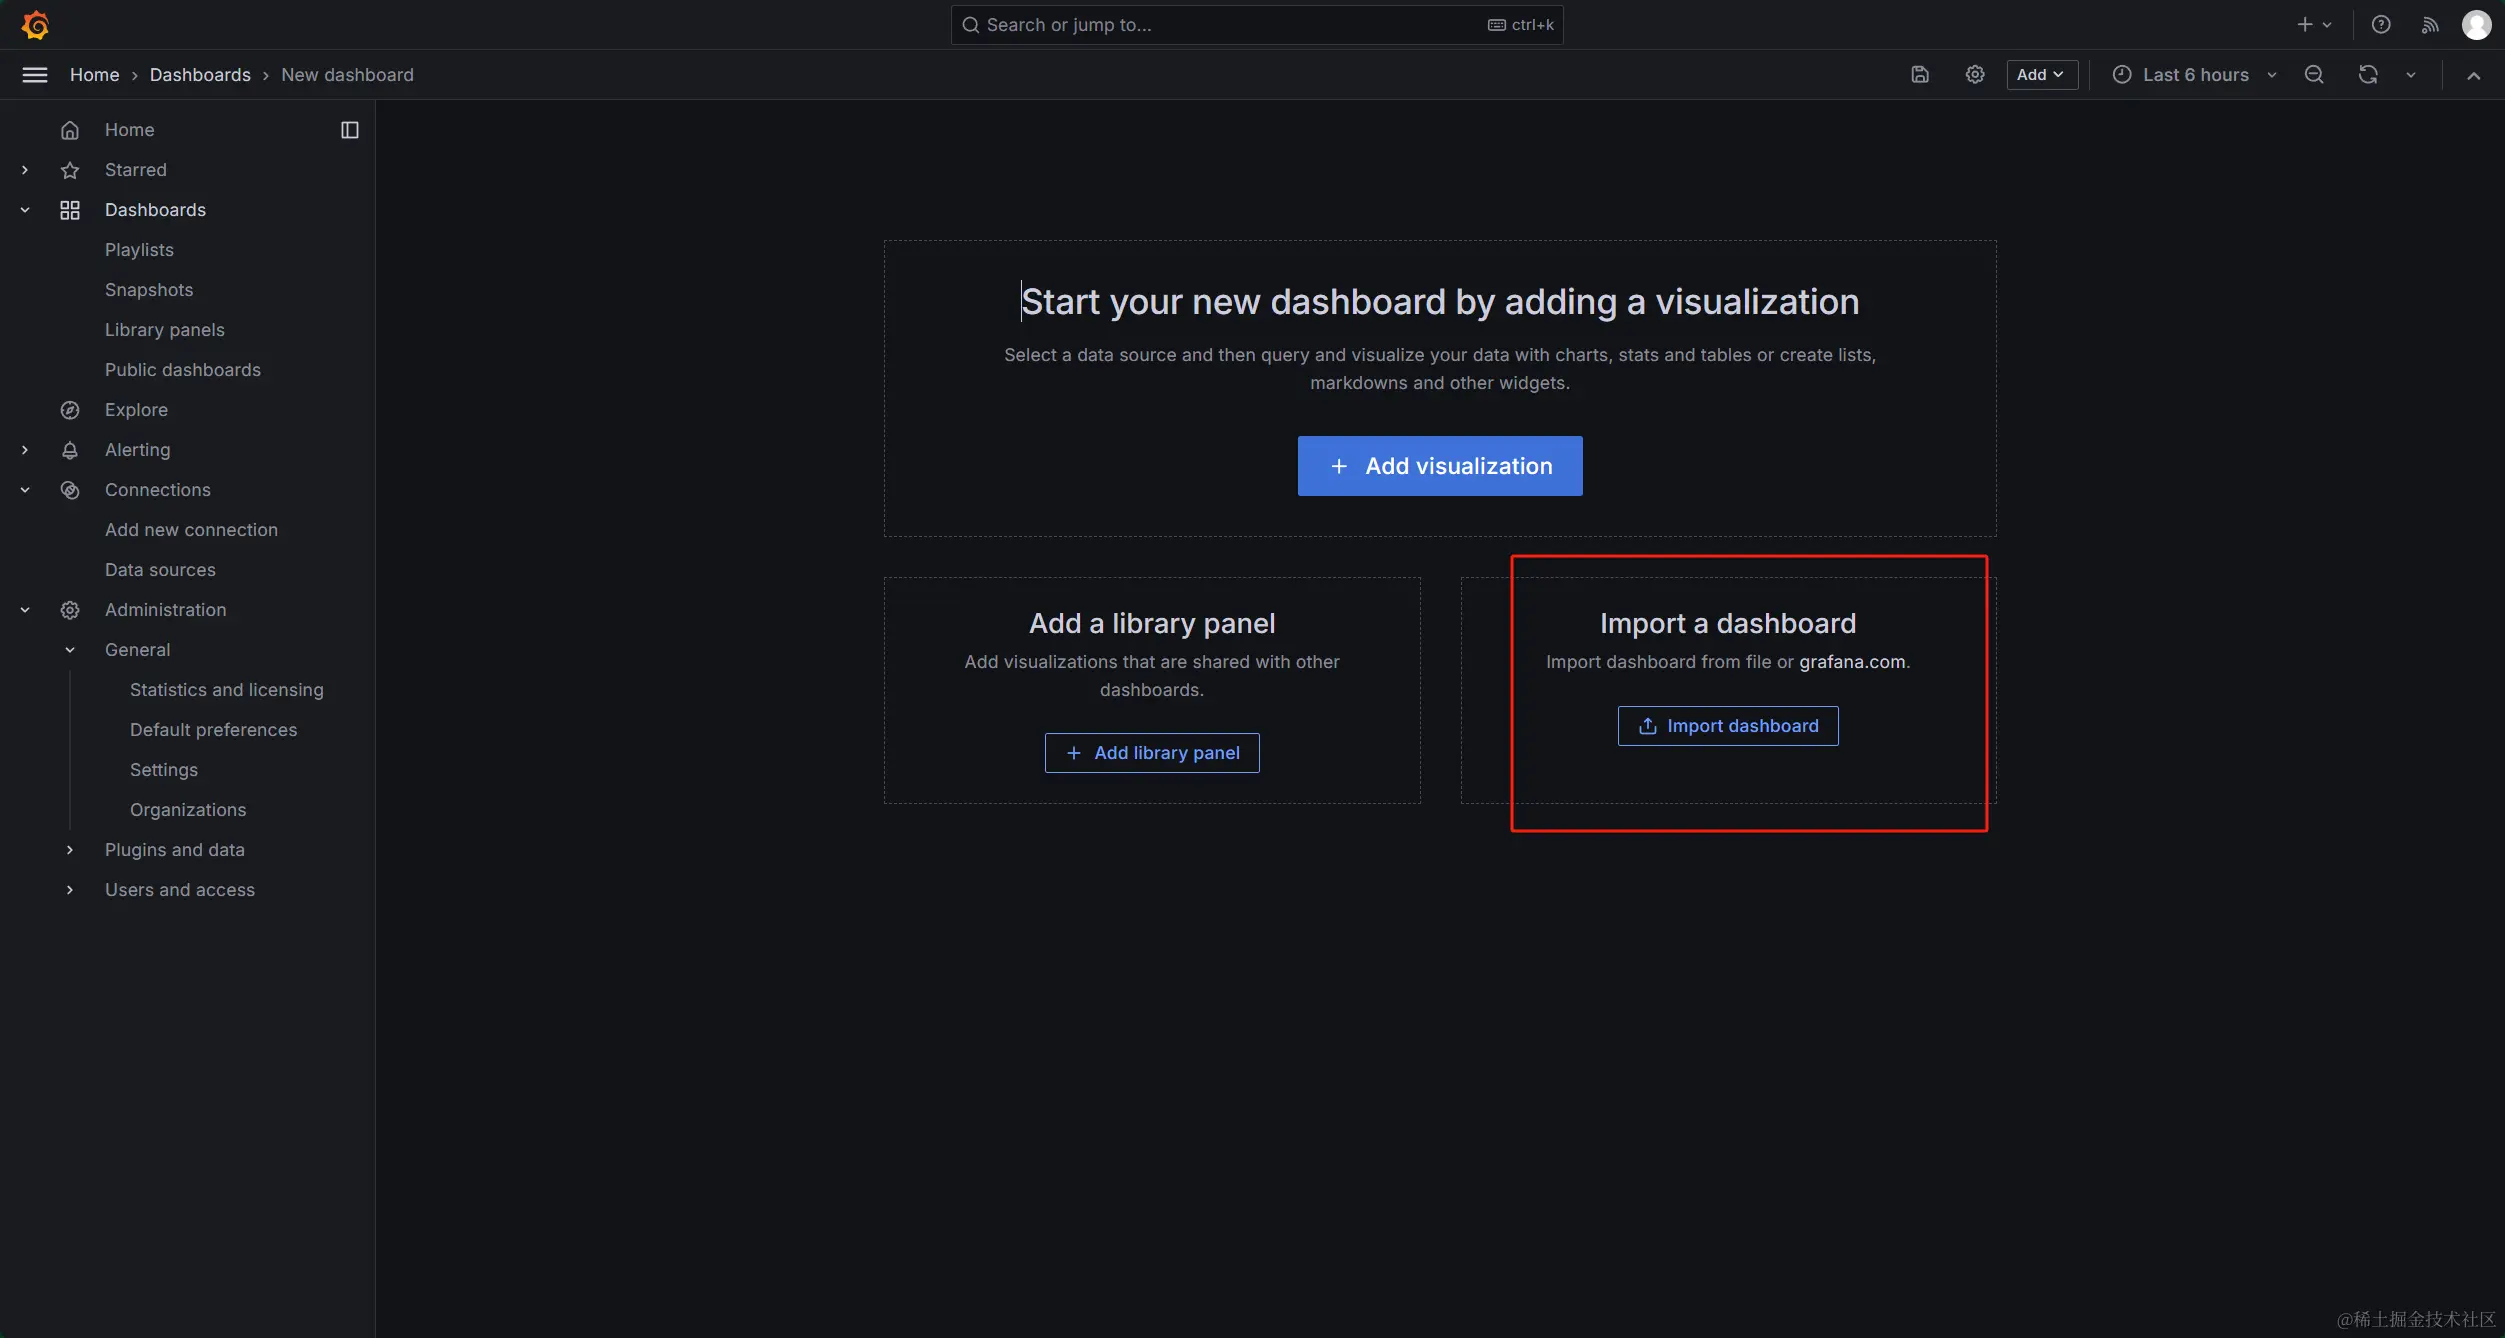Image resolution: width=2505 pixels, height=1338 pixels.
Task: Click the Import dashboard button
Action: coord(1727,726)
